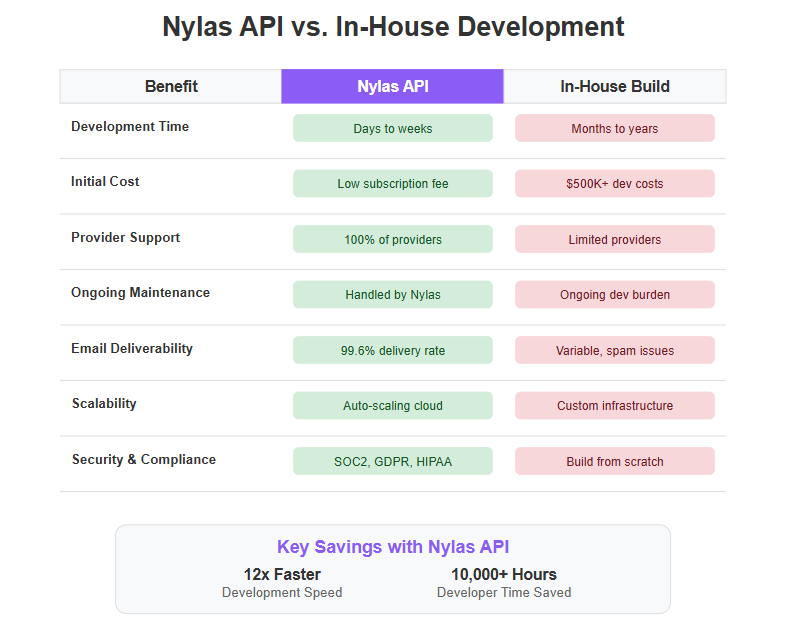Click the 'Nylas API vs. In-House Development' title
The width and height of the screenshot is (797, 644).
click(393, 27)
